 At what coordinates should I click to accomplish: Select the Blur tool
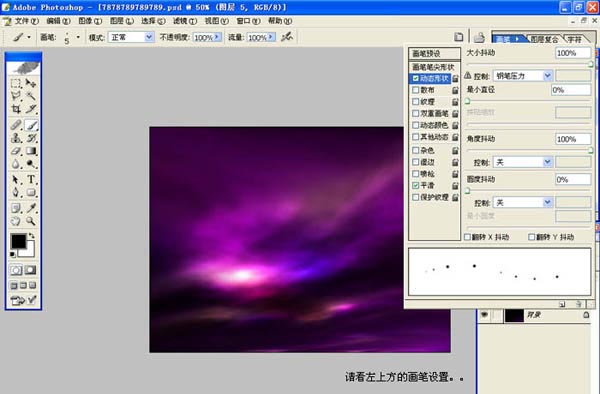pos(16,164)
